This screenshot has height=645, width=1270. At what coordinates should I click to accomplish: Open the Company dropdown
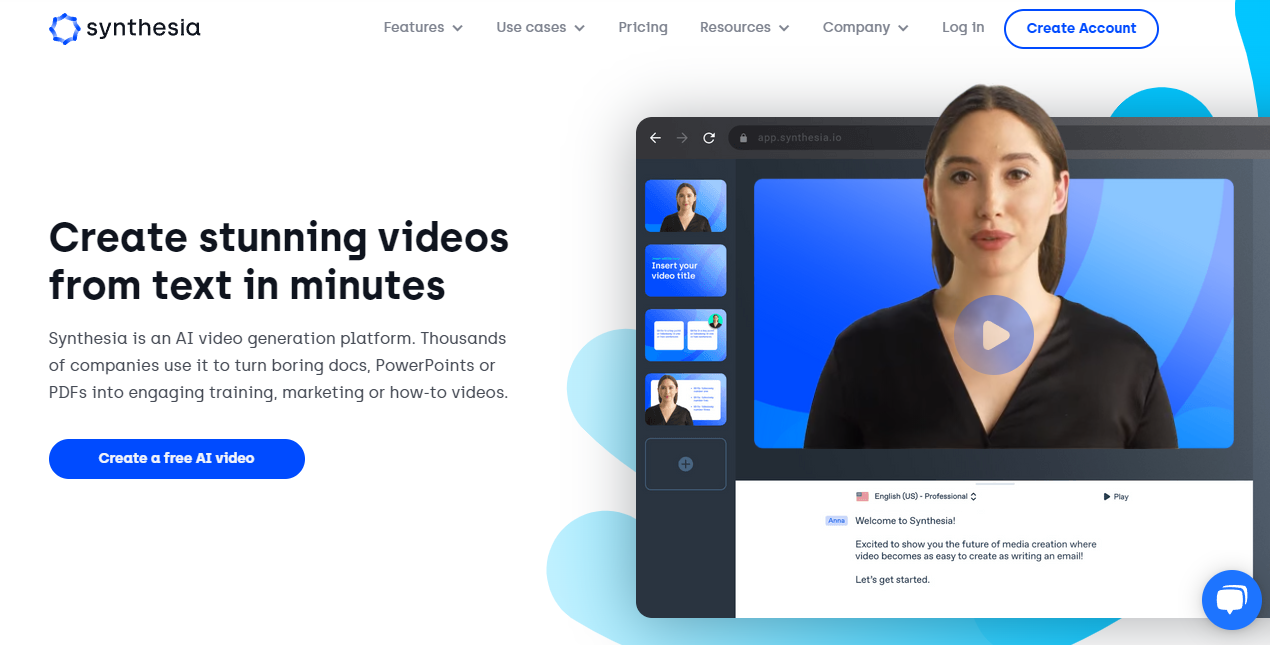[x=866, y=27]
